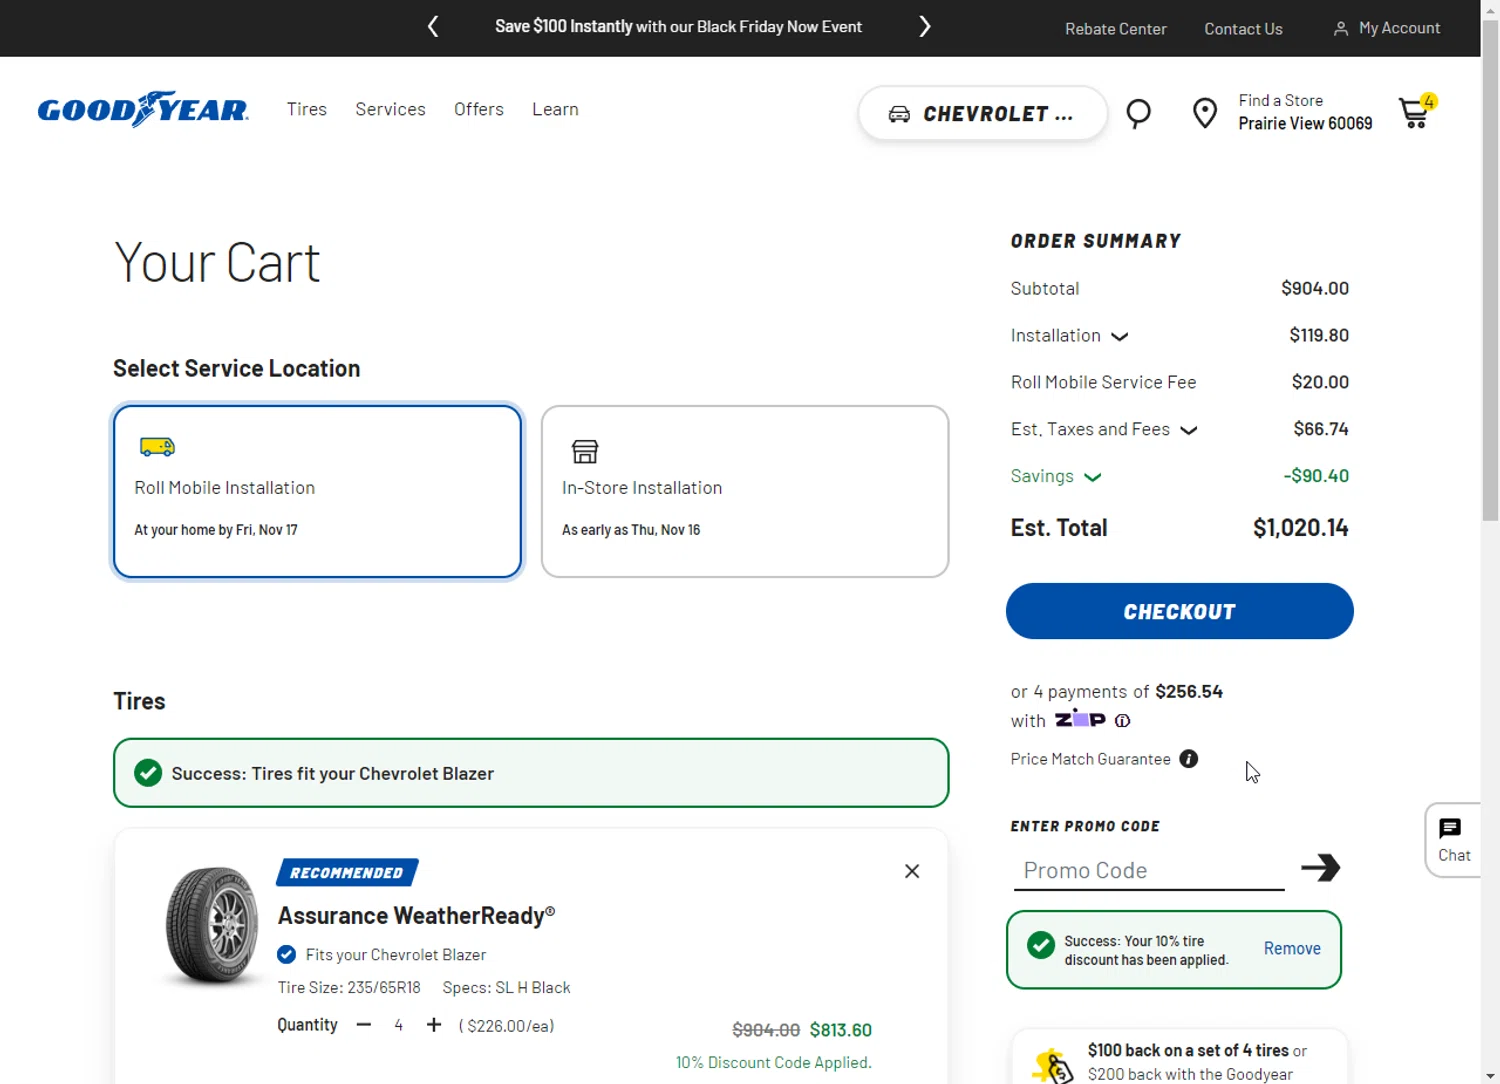Remove the applied 10% promo discount
The image size is (1500, 1084).
tap(1292, 948)
